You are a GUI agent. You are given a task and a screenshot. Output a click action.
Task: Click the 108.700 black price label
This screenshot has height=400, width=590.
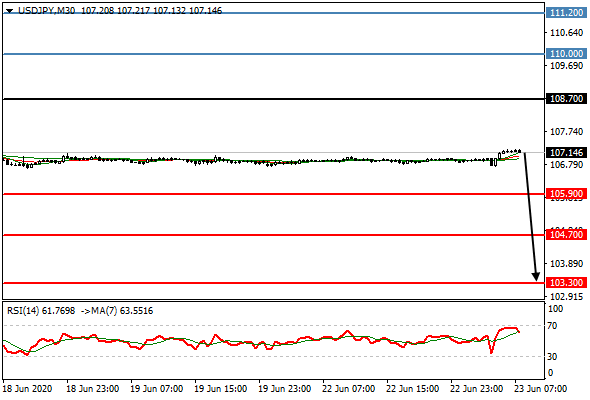(x=566, y=99)
